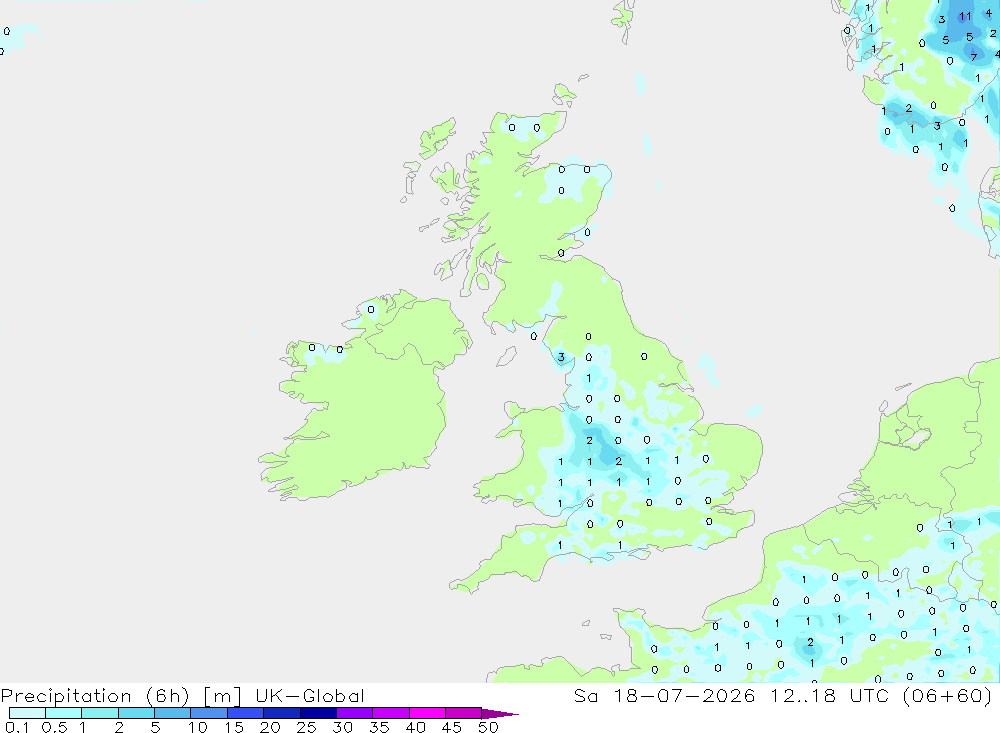The height and width of the screenshot is (733, 1000).
Task: Click the 0.1–0.5 lightest cyan legend swatch
Action: pyautogui.click(x=27, y=713)
